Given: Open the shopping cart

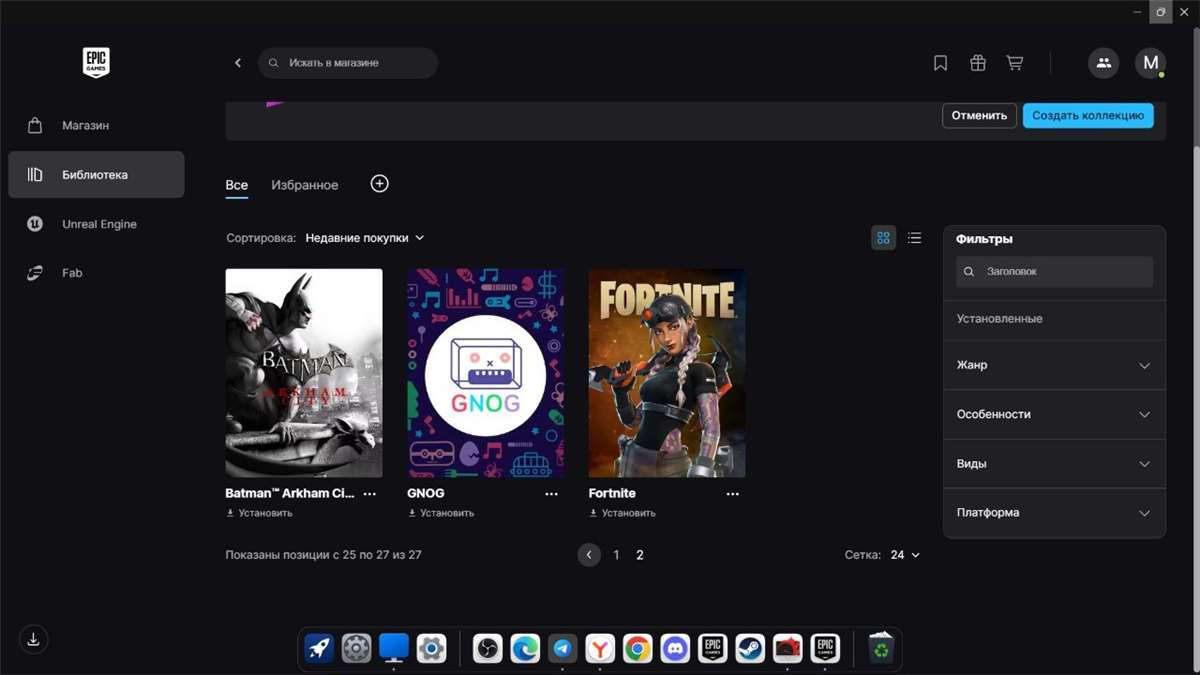Looking at the screenshot, I should (x=1015, y=63).
